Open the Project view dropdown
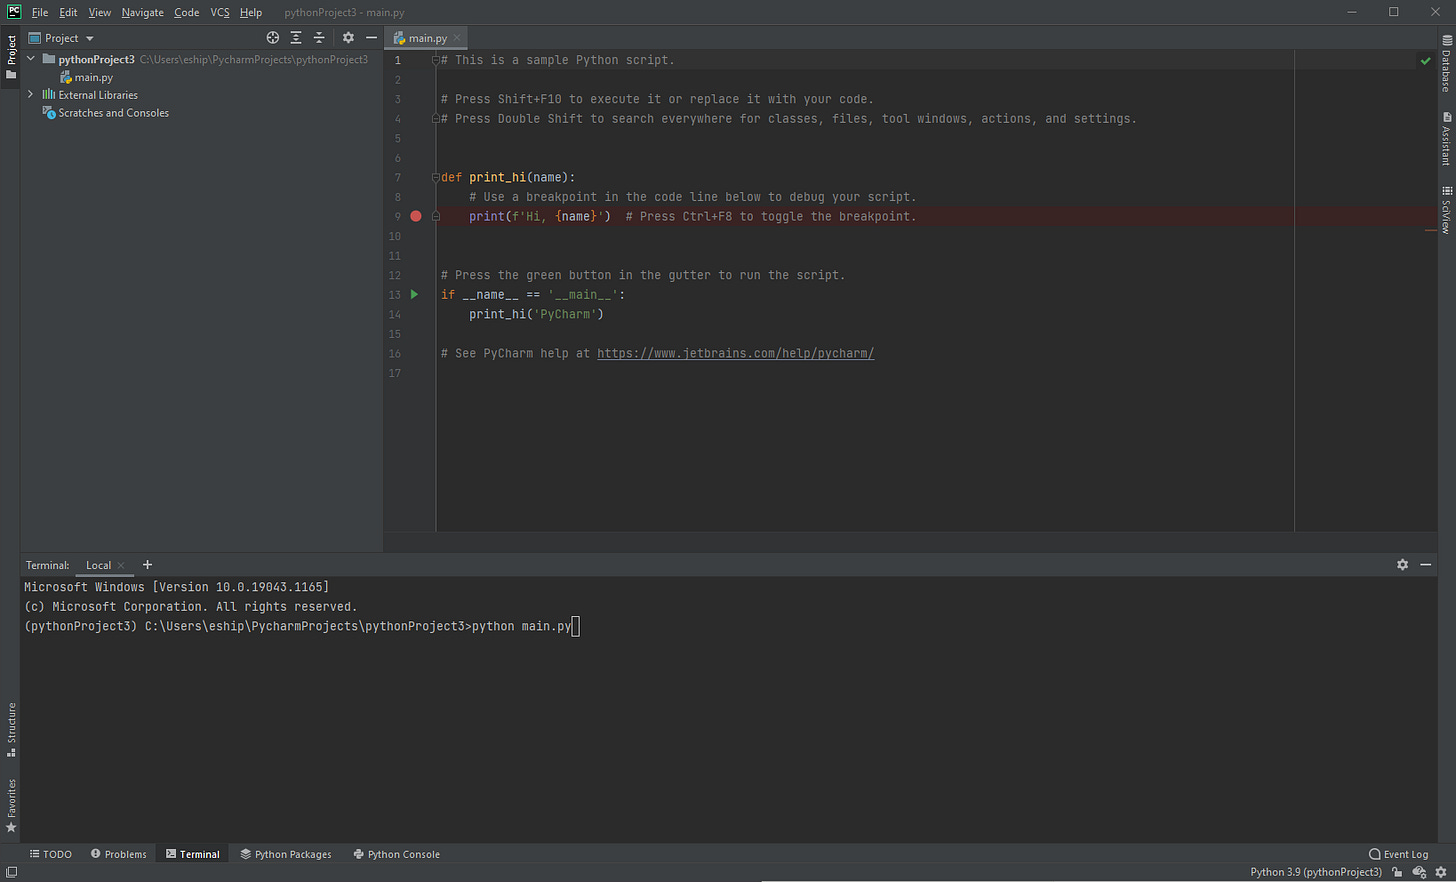The width and height of the screenshot is (1456, 882). 62,38
